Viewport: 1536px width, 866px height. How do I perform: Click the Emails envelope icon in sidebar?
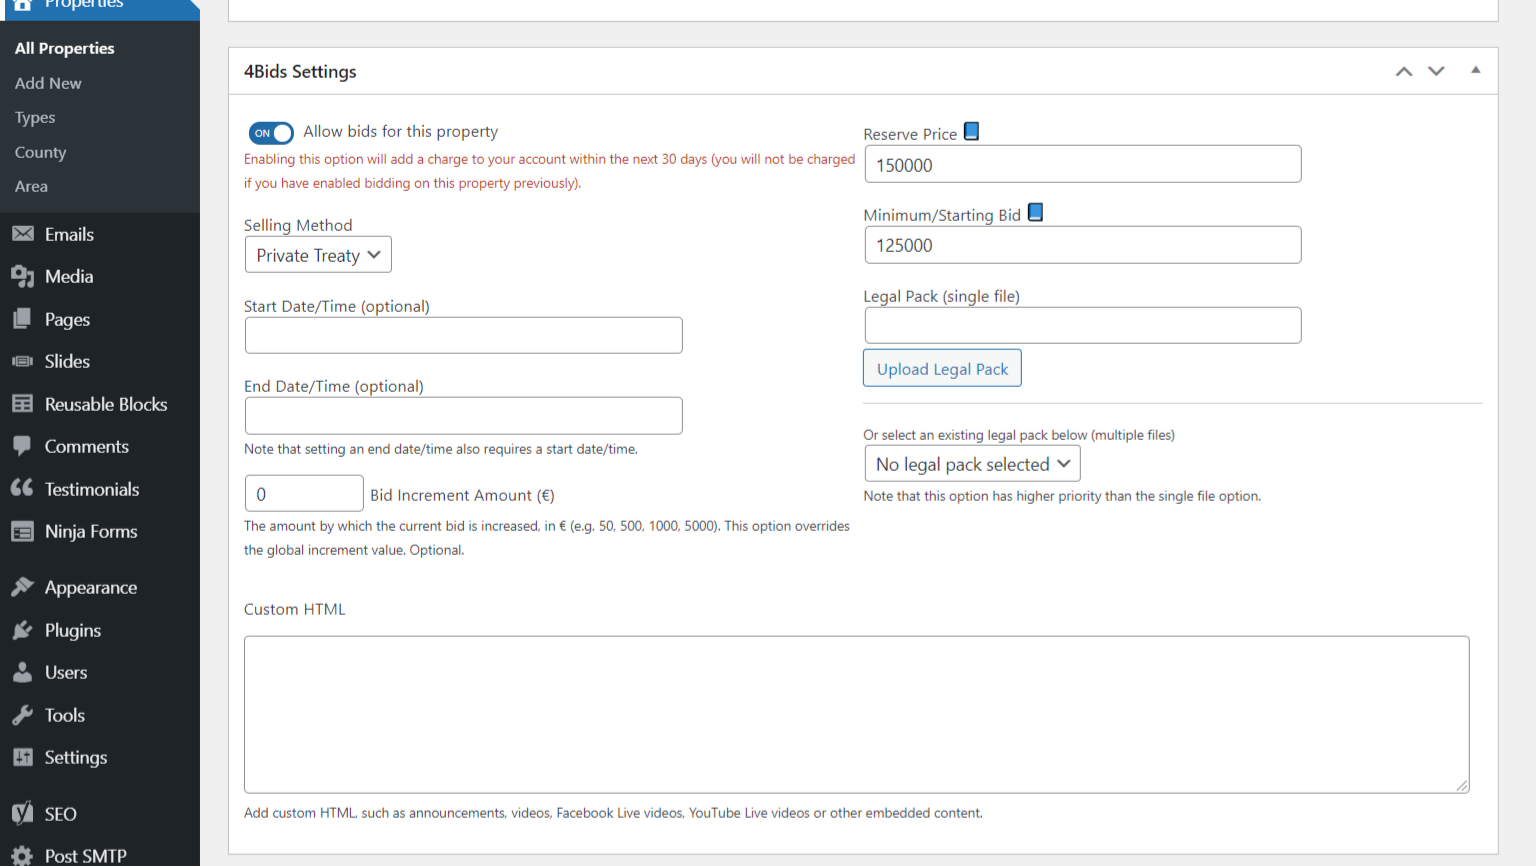tap(22, 234)
